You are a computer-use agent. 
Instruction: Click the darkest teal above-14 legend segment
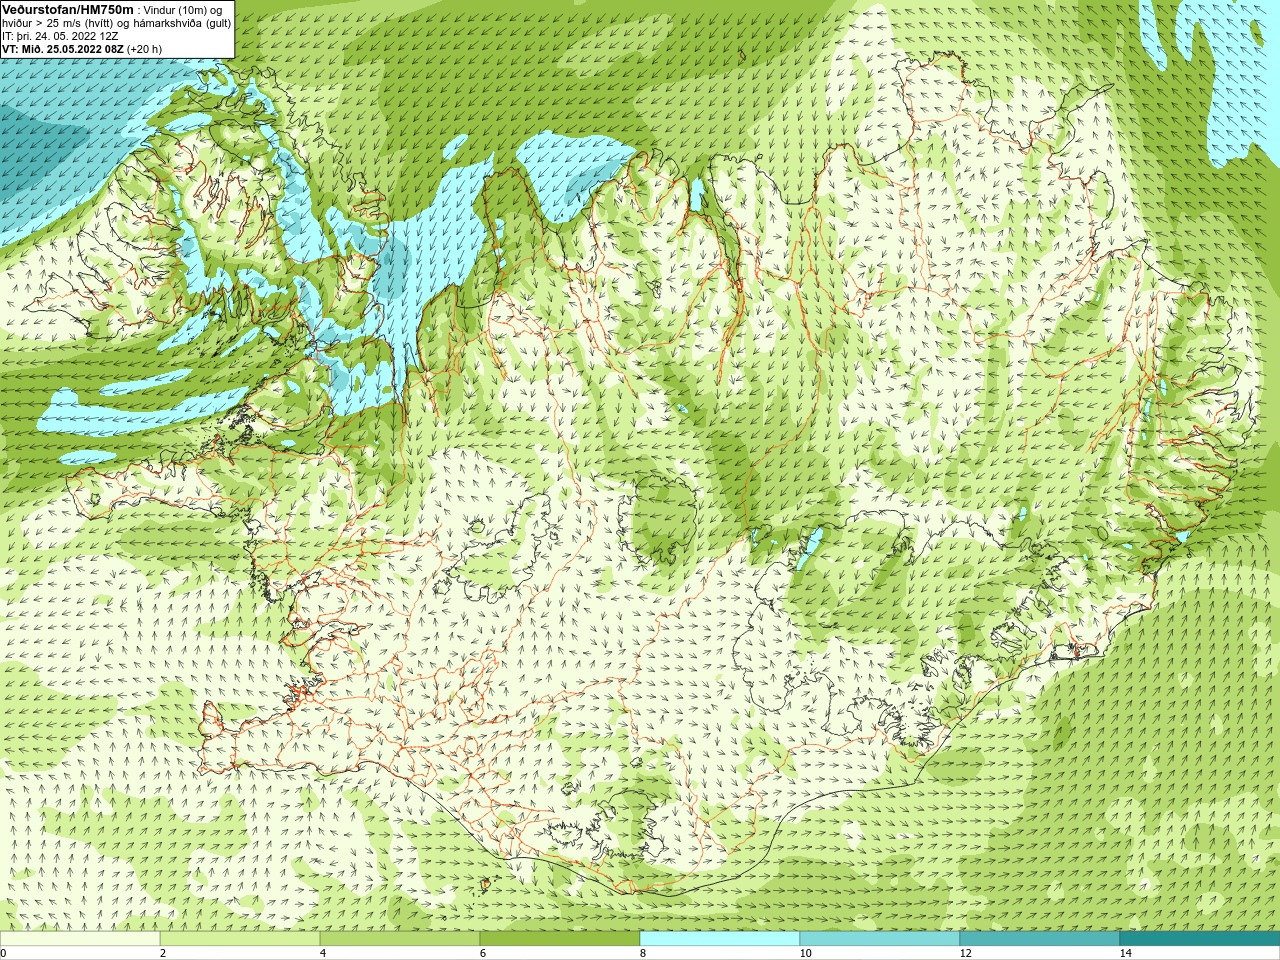1200,939
